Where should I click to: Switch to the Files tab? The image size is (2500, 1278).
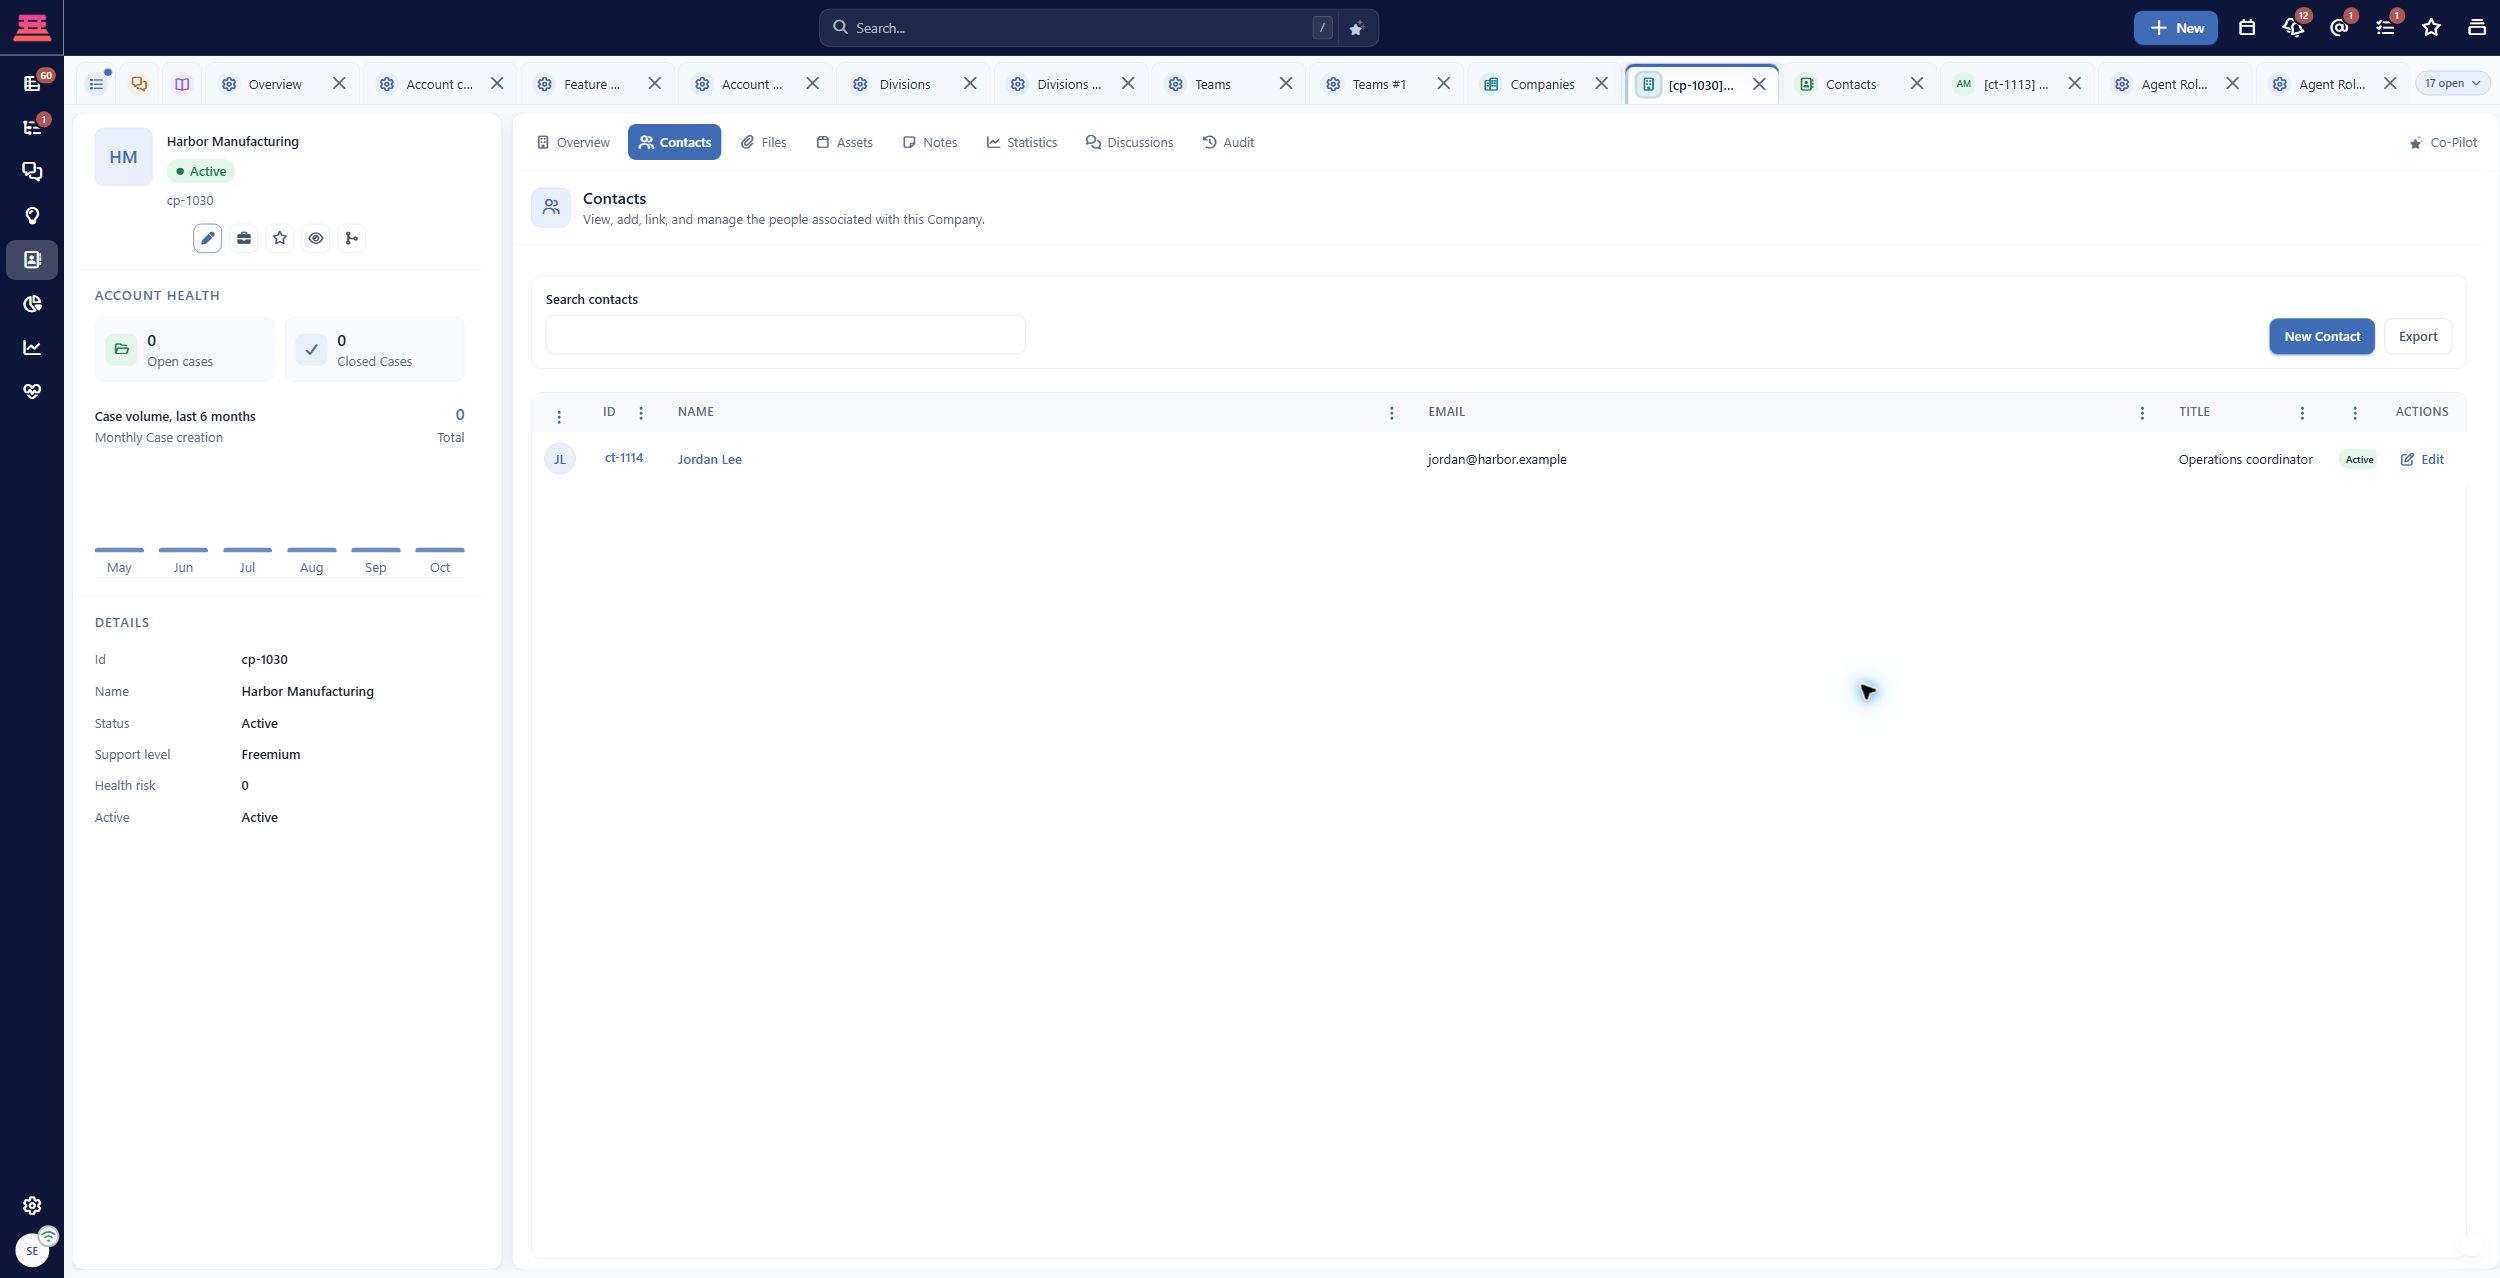(x=764, y=143)
